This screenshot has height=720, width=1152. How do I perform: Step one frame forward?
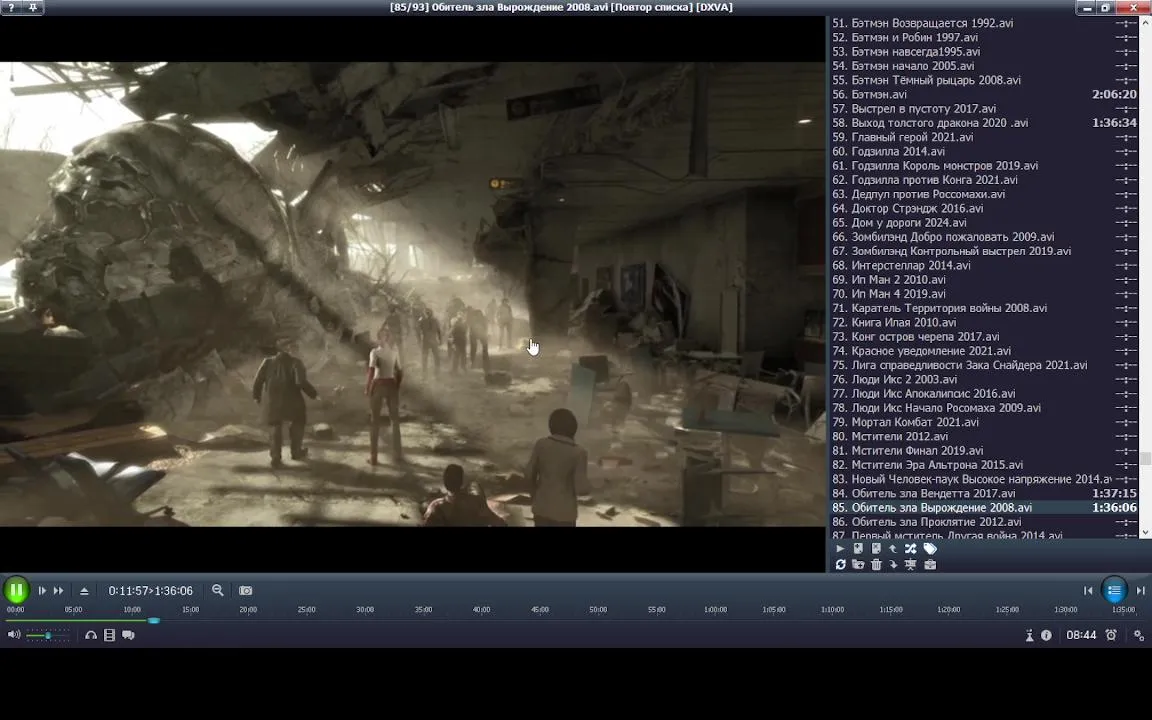click(x=42, y=591)
